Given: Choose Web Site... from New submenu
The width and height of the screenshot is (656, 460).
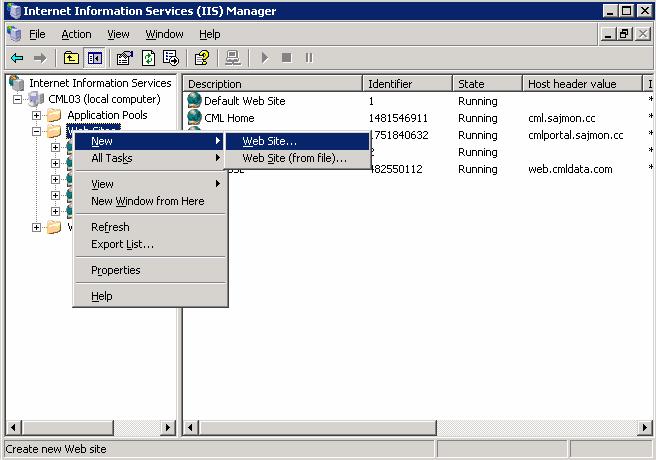Looking at the screenshot, I should [297, 141].
